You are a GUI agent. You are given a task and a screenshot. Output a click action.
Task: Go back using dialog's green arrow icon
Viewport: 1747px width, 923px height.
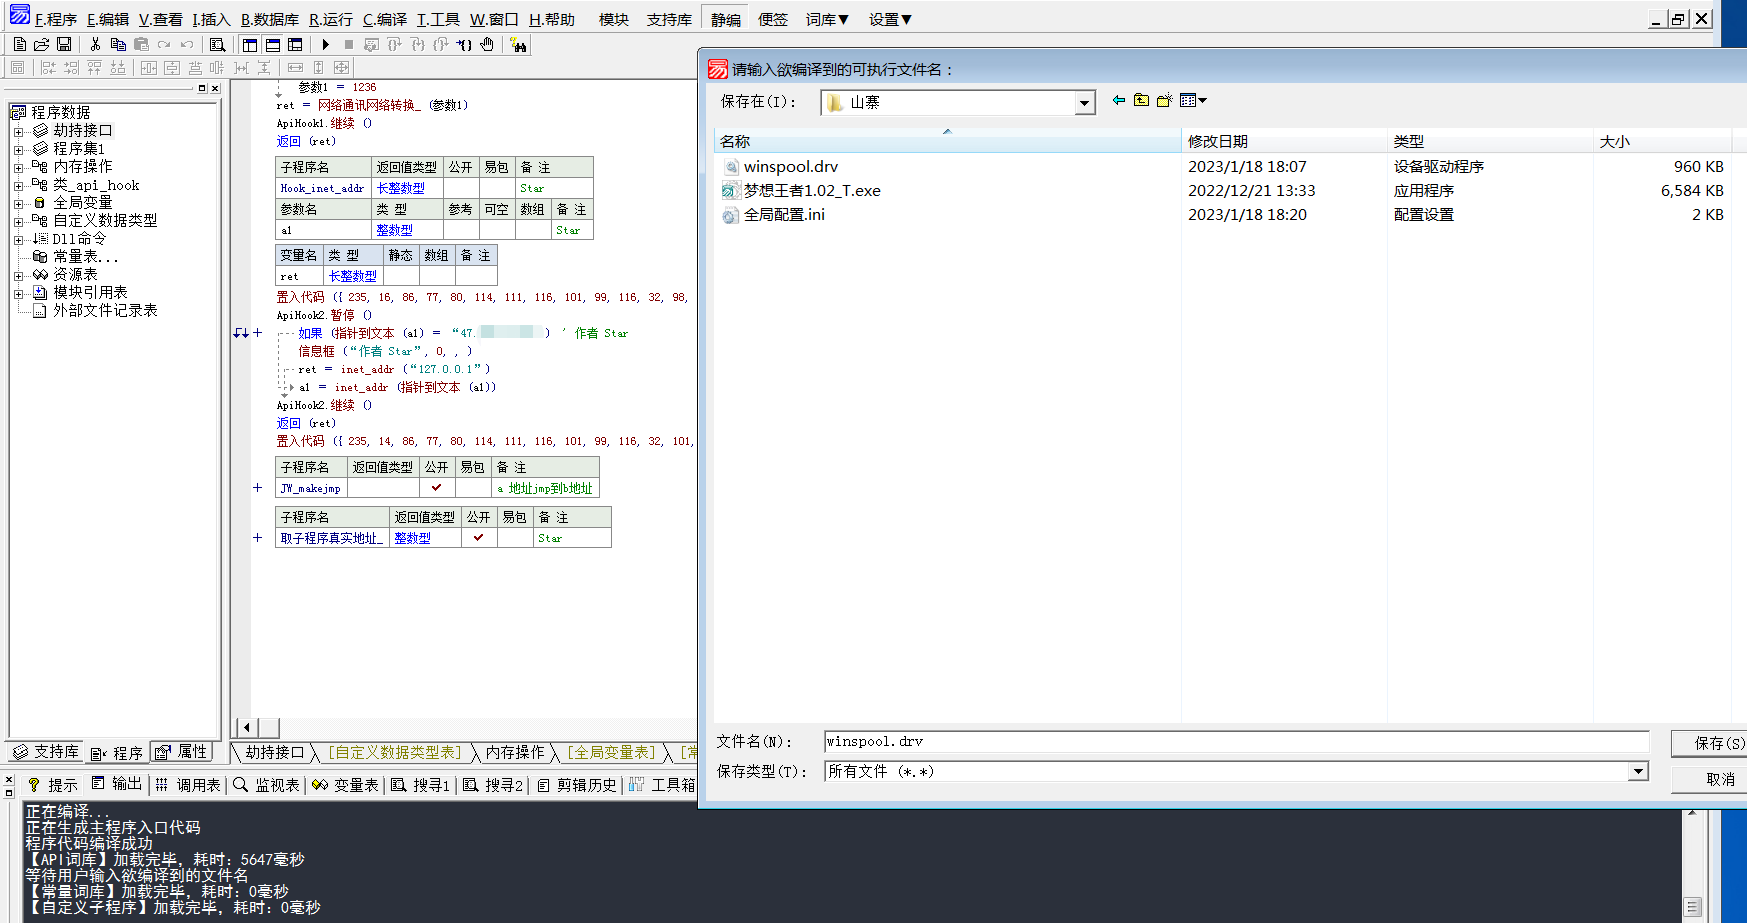click(x=1119, y=100)
